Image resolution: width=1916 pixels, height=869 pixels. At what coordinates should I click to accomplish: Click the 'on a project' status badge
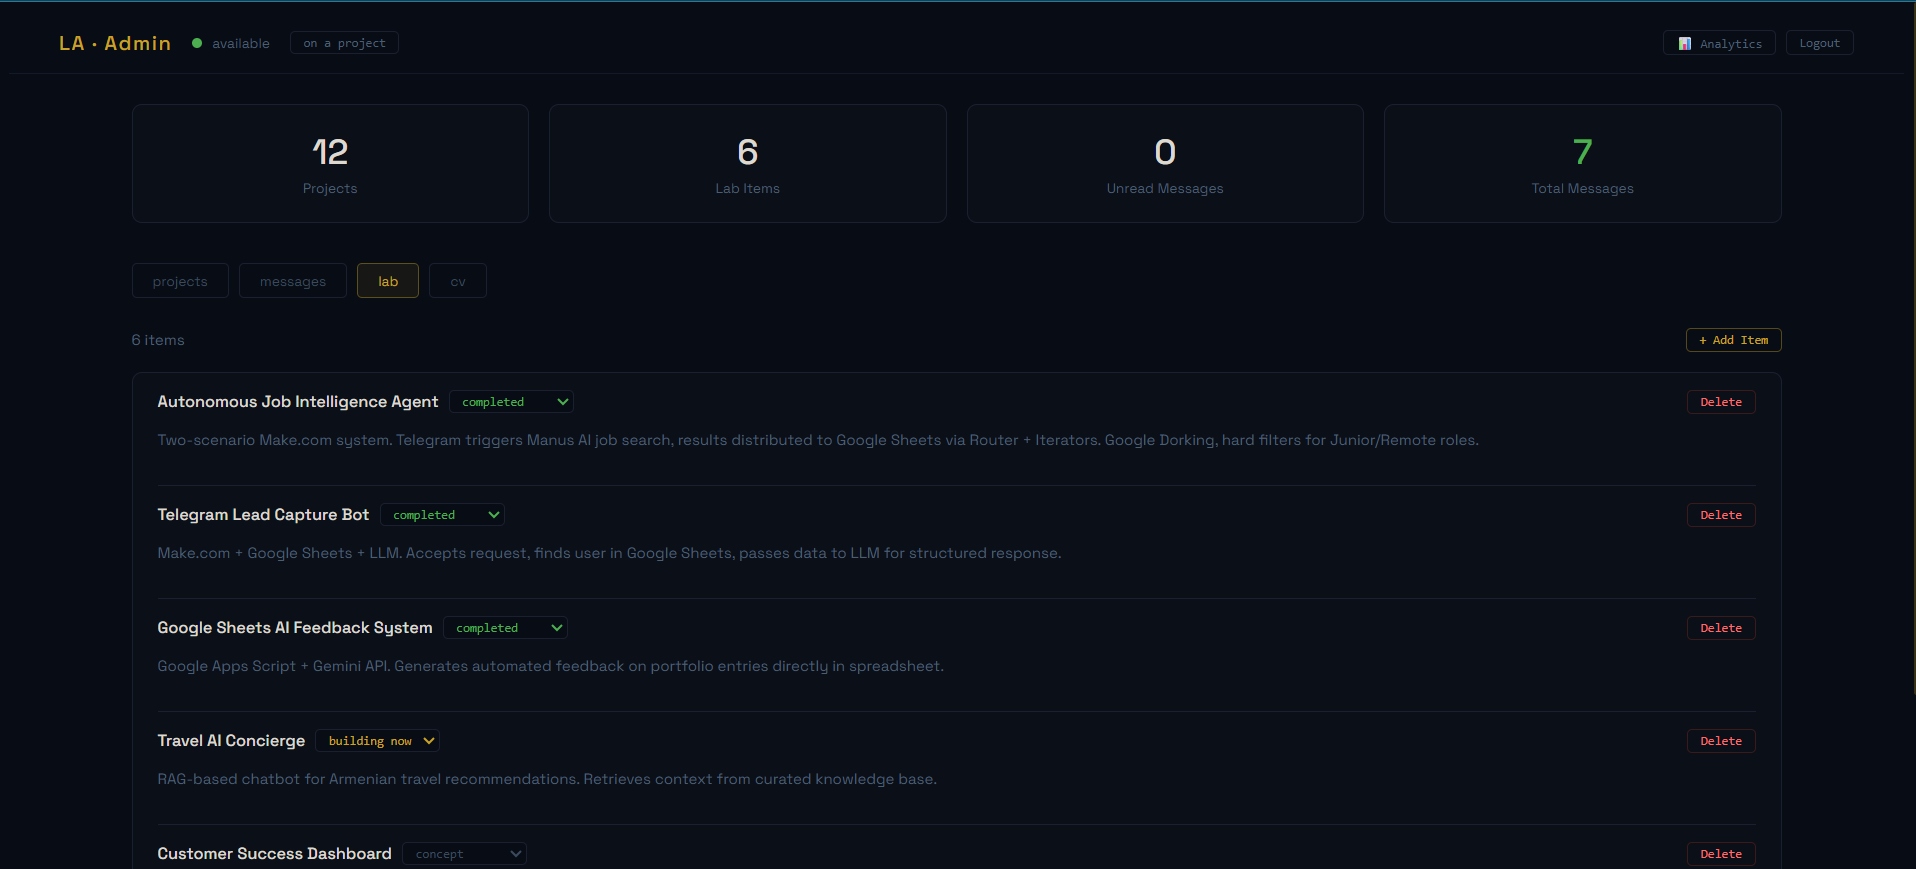(344, 43)
